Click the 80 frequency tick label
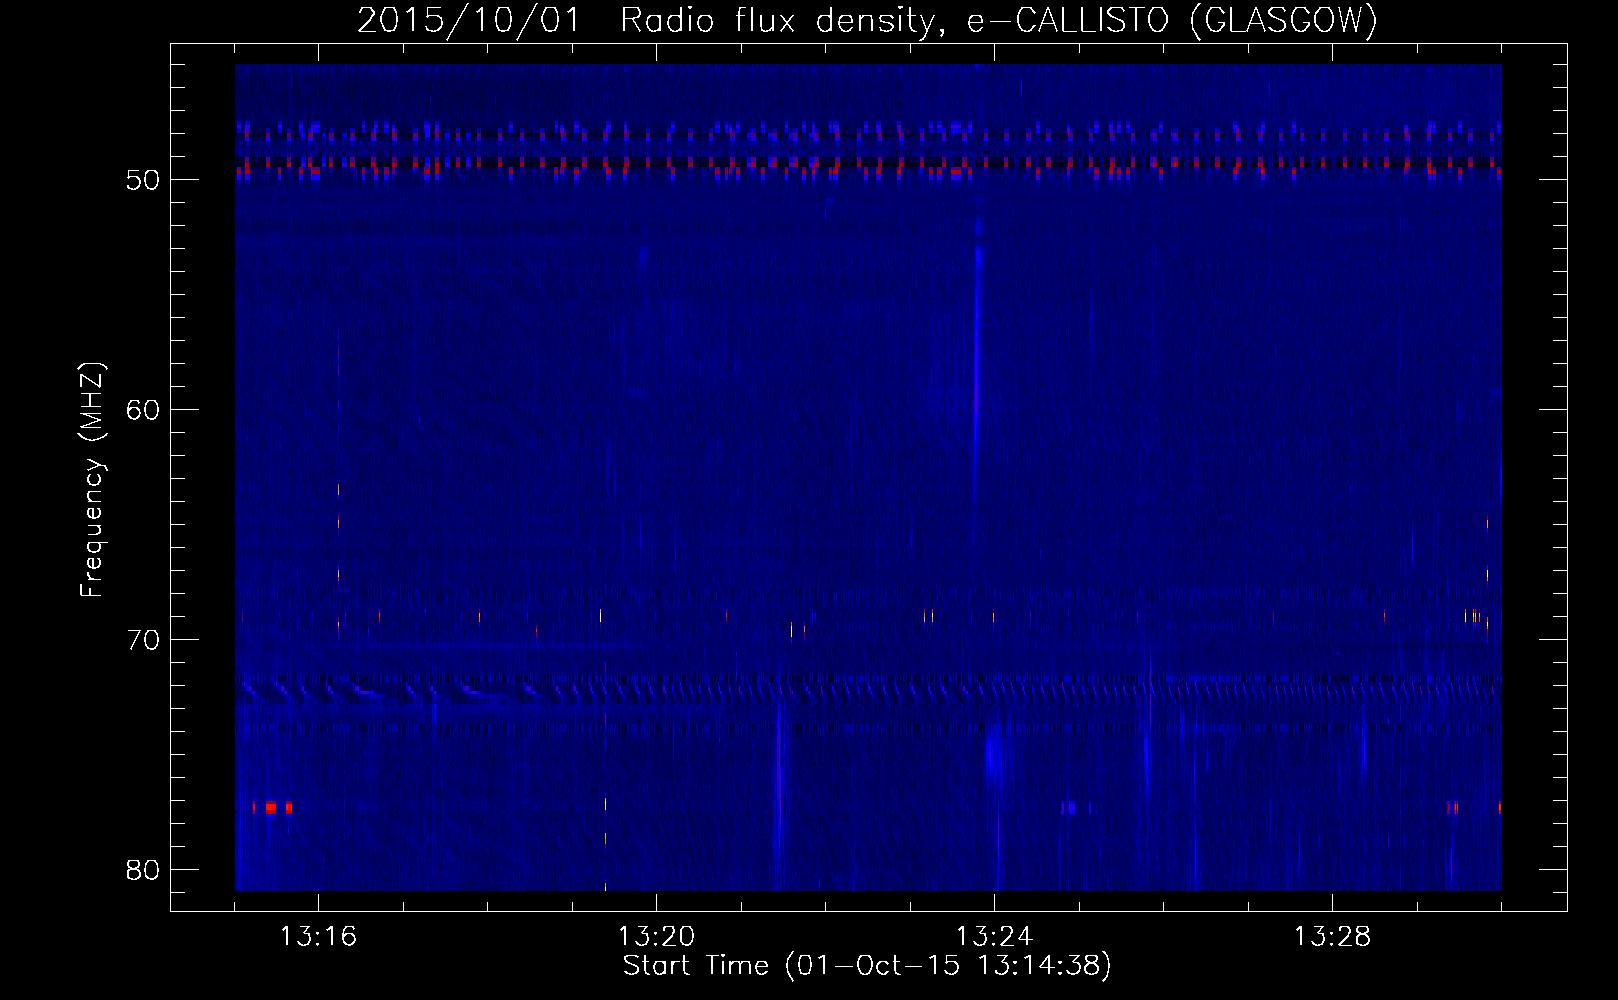This screenshot has height=1000, width=1618. point(143,870)
